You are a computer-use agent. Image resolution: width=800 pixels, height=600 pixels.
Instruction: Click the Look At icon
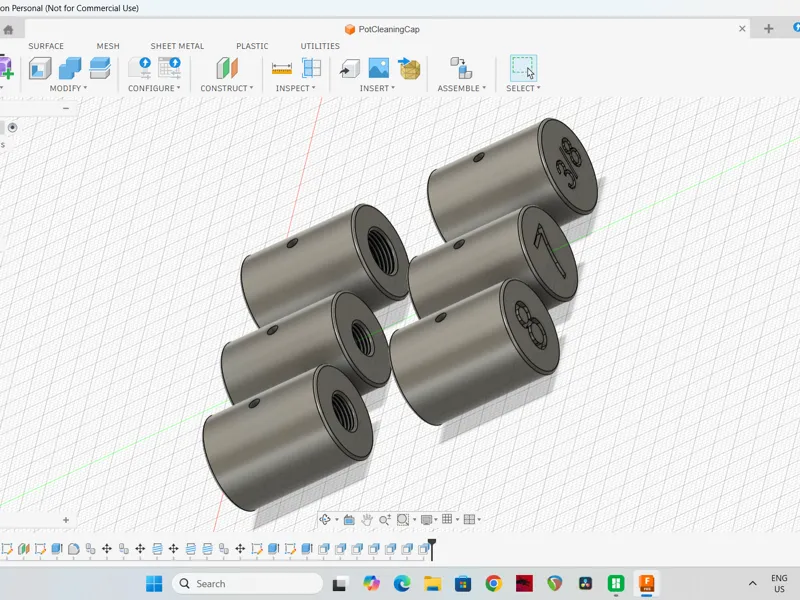349,519
